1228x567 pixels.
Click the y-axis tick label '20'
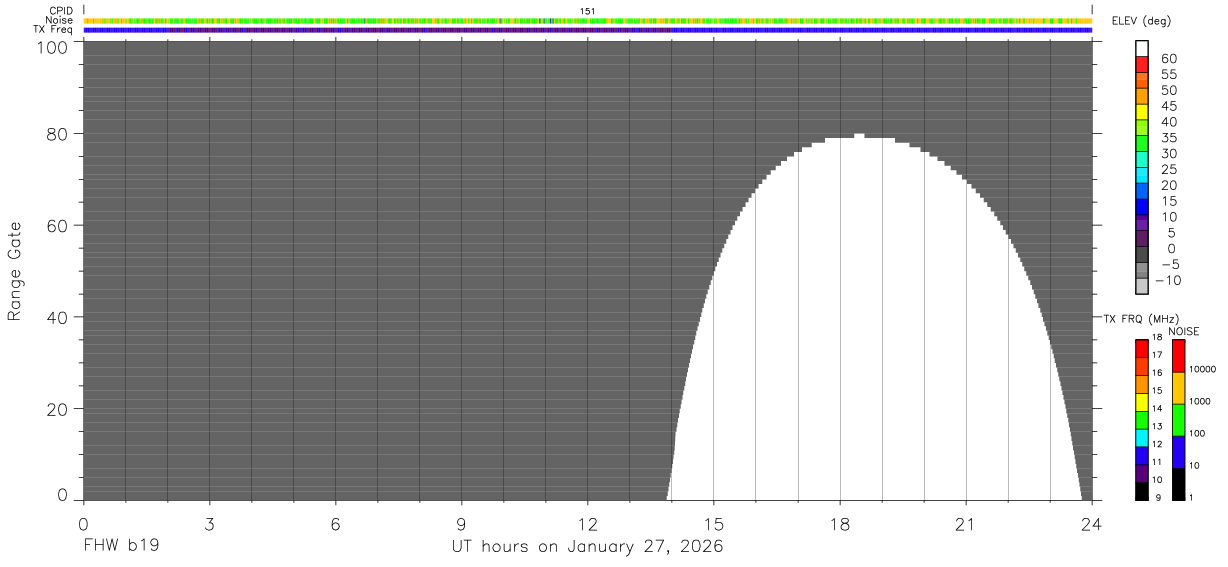[57, 409]
